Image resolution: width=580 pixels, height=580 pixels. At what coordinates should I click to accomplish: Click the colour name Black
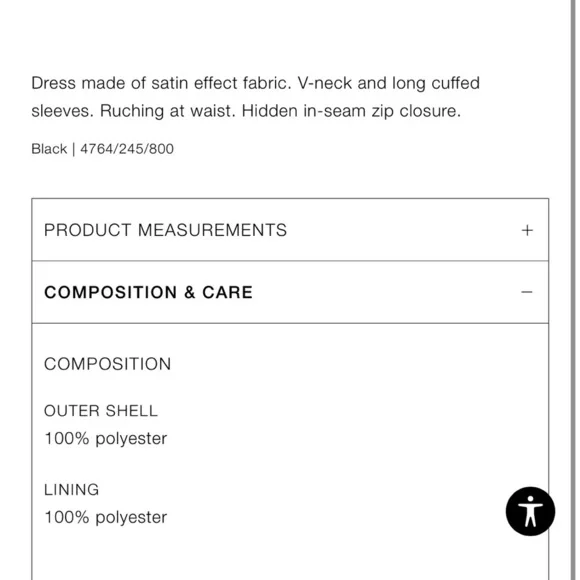click(49, 149)
